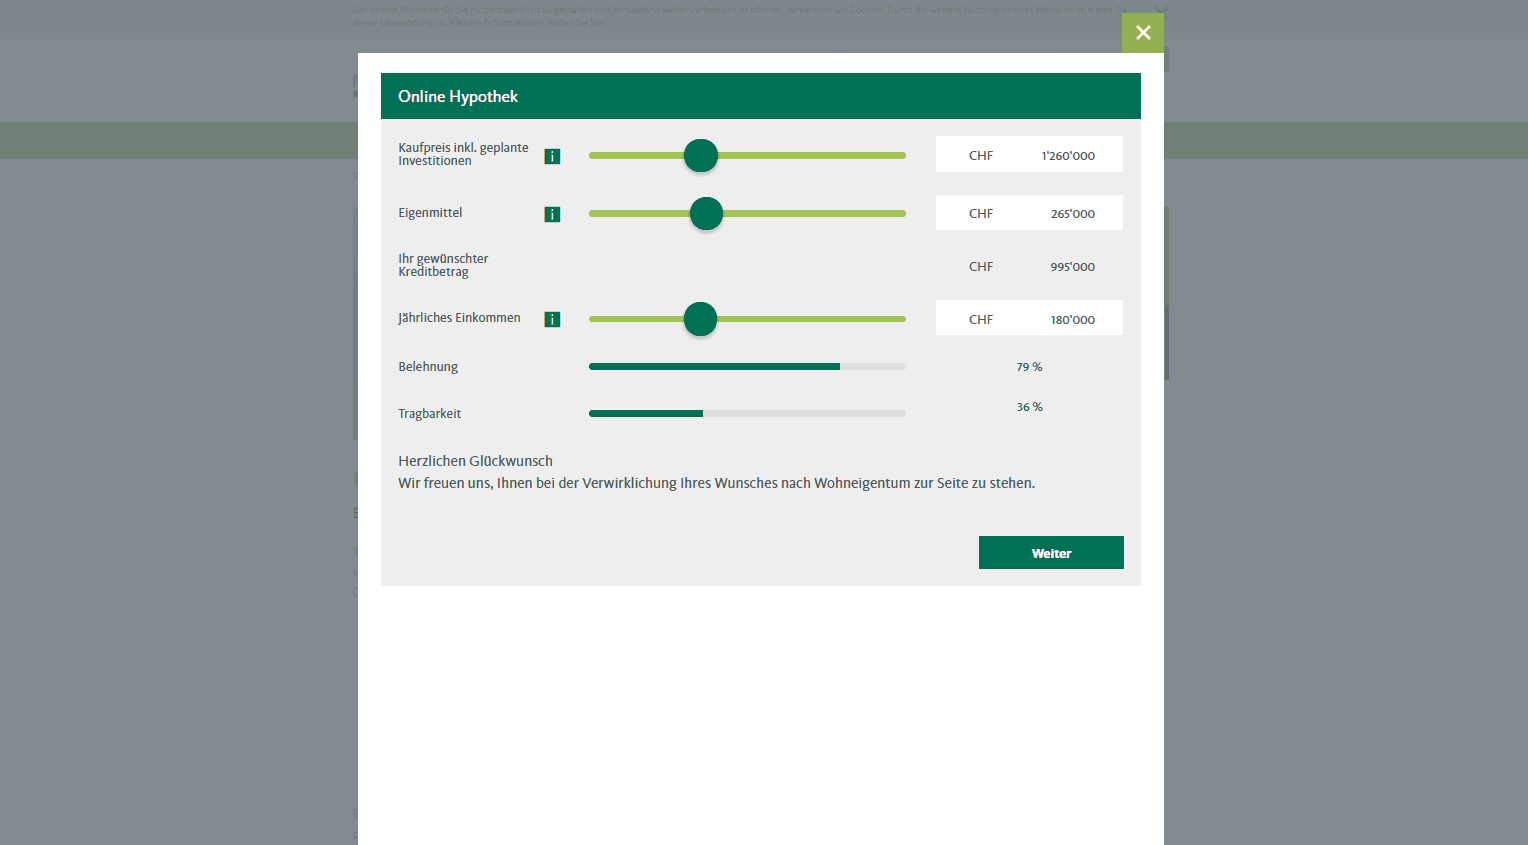Click the Online Hypothek header title
The height and width of the screenshot is (845, 1528).
pos(458,97)
